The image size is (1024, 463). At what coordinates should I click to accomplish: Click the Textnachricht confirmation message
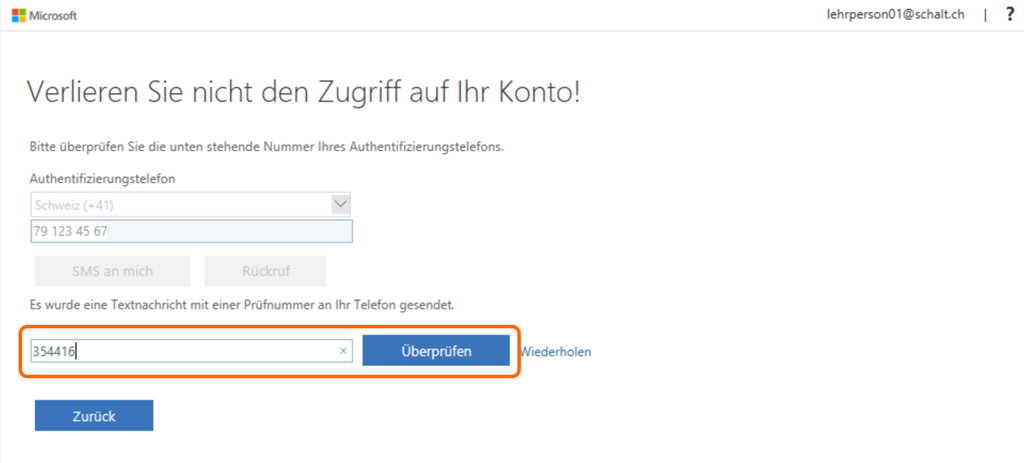tap(249, 303)
